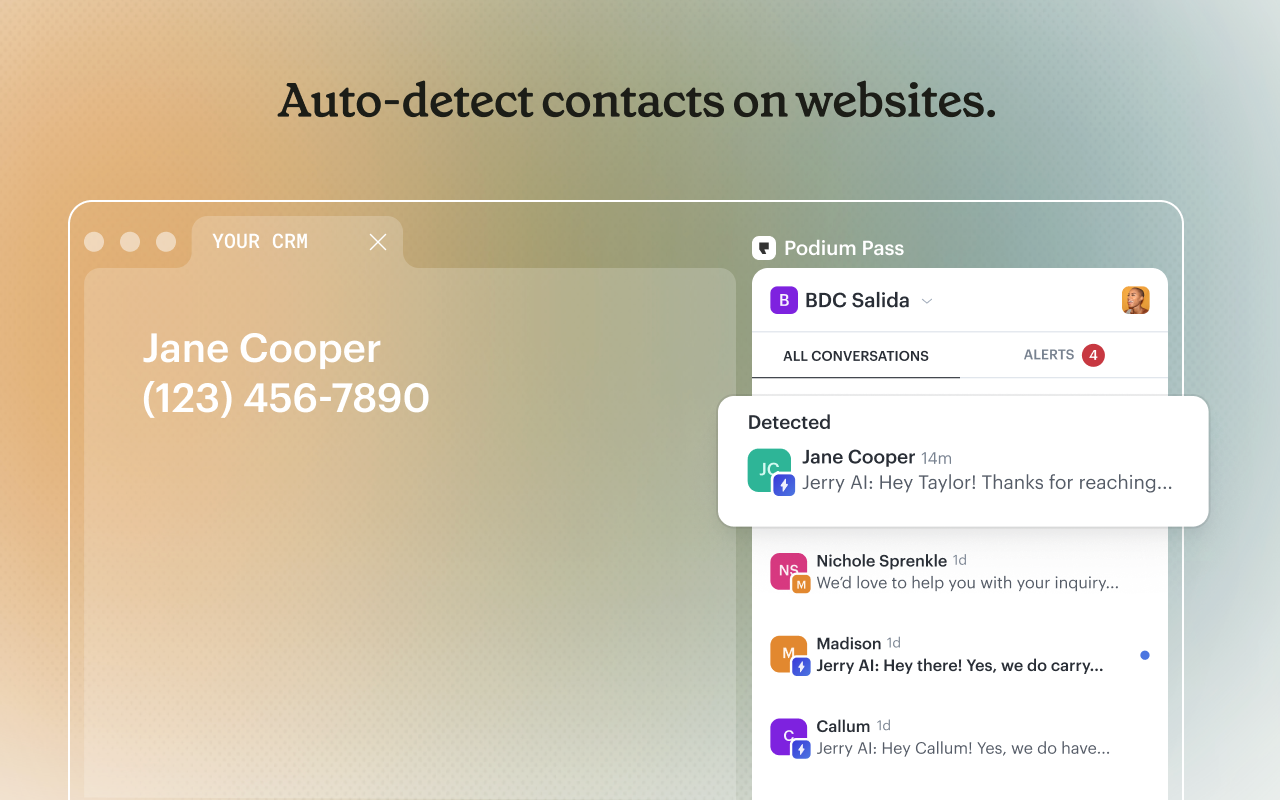Select the YOUR CRM browser tab
Image resolution: width=1280 pixels, height=800 pixels.
(x=297, y=242)
